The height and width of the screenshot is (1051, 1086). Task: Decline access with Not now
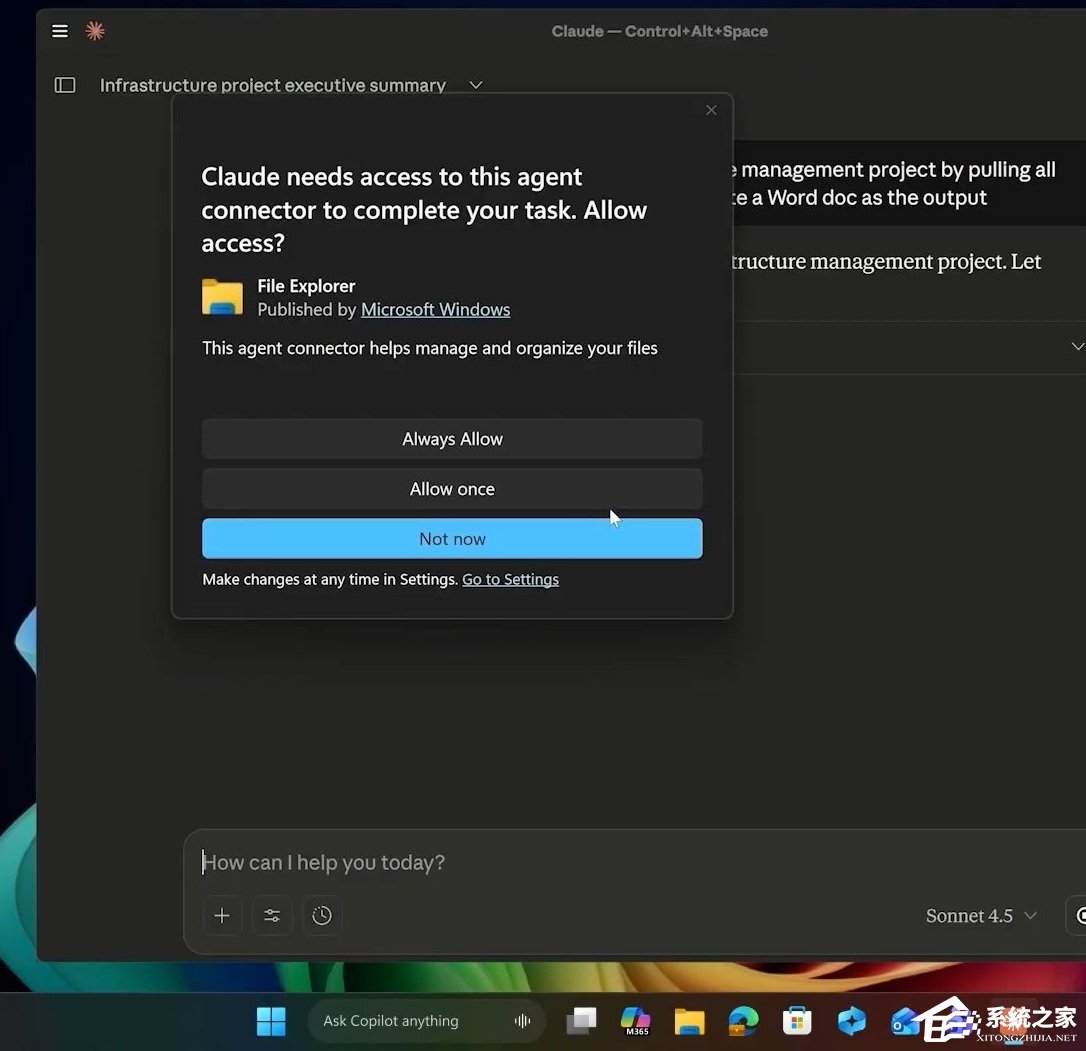click(452, 539)
